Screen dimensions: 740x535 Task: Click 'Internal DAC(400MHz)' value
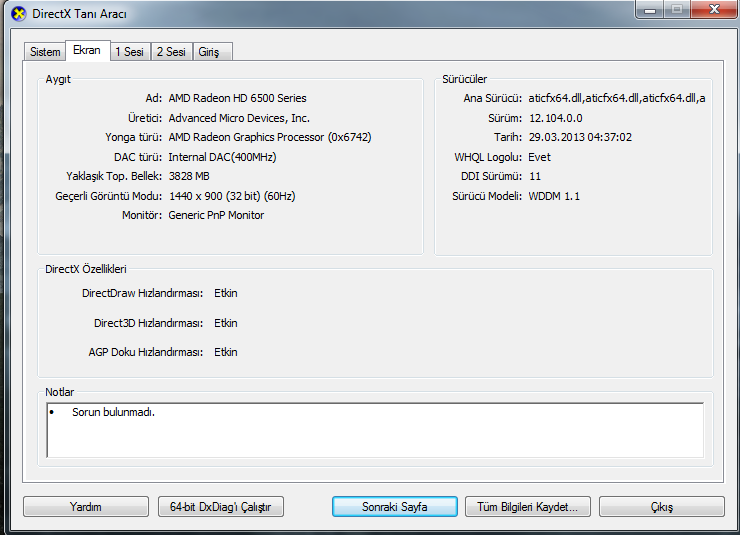pyautogui.click(x=222, y=157)
